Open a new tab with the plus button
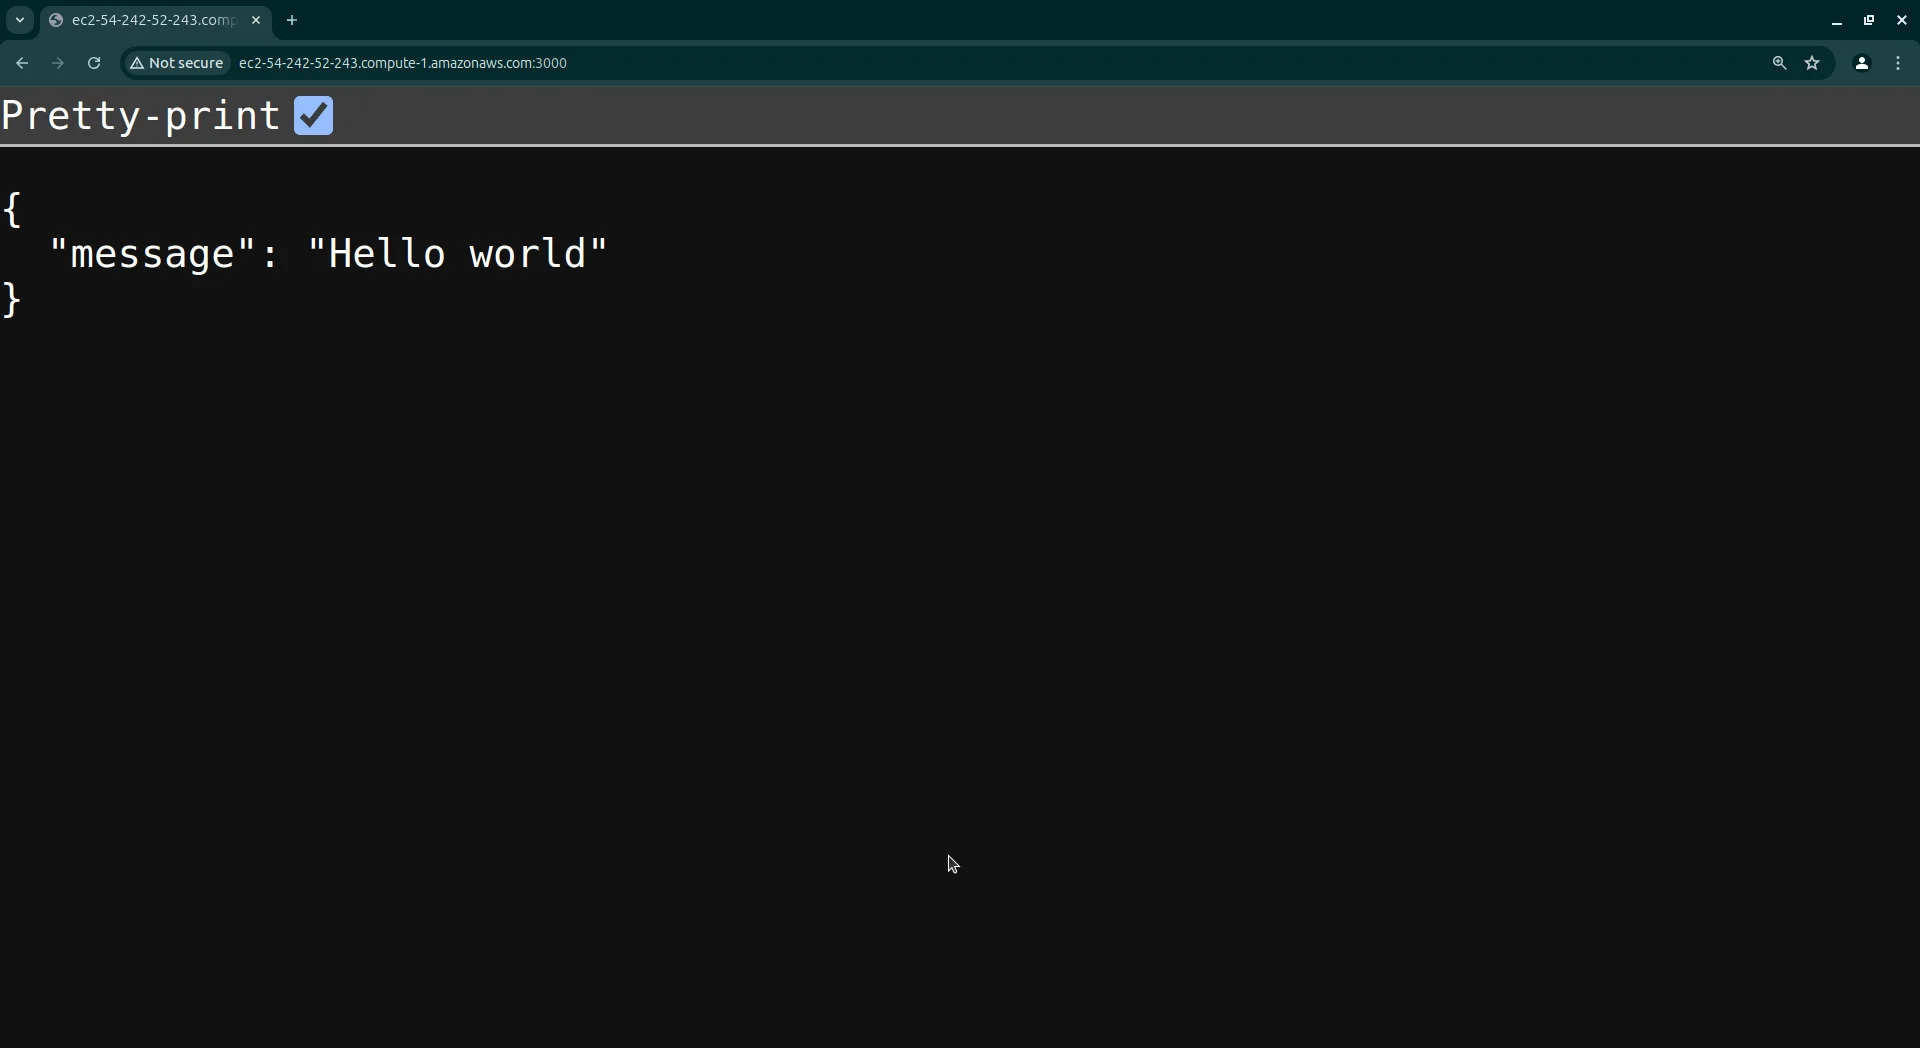Screen dimensions: 1920x1048 tap(292, 20)
